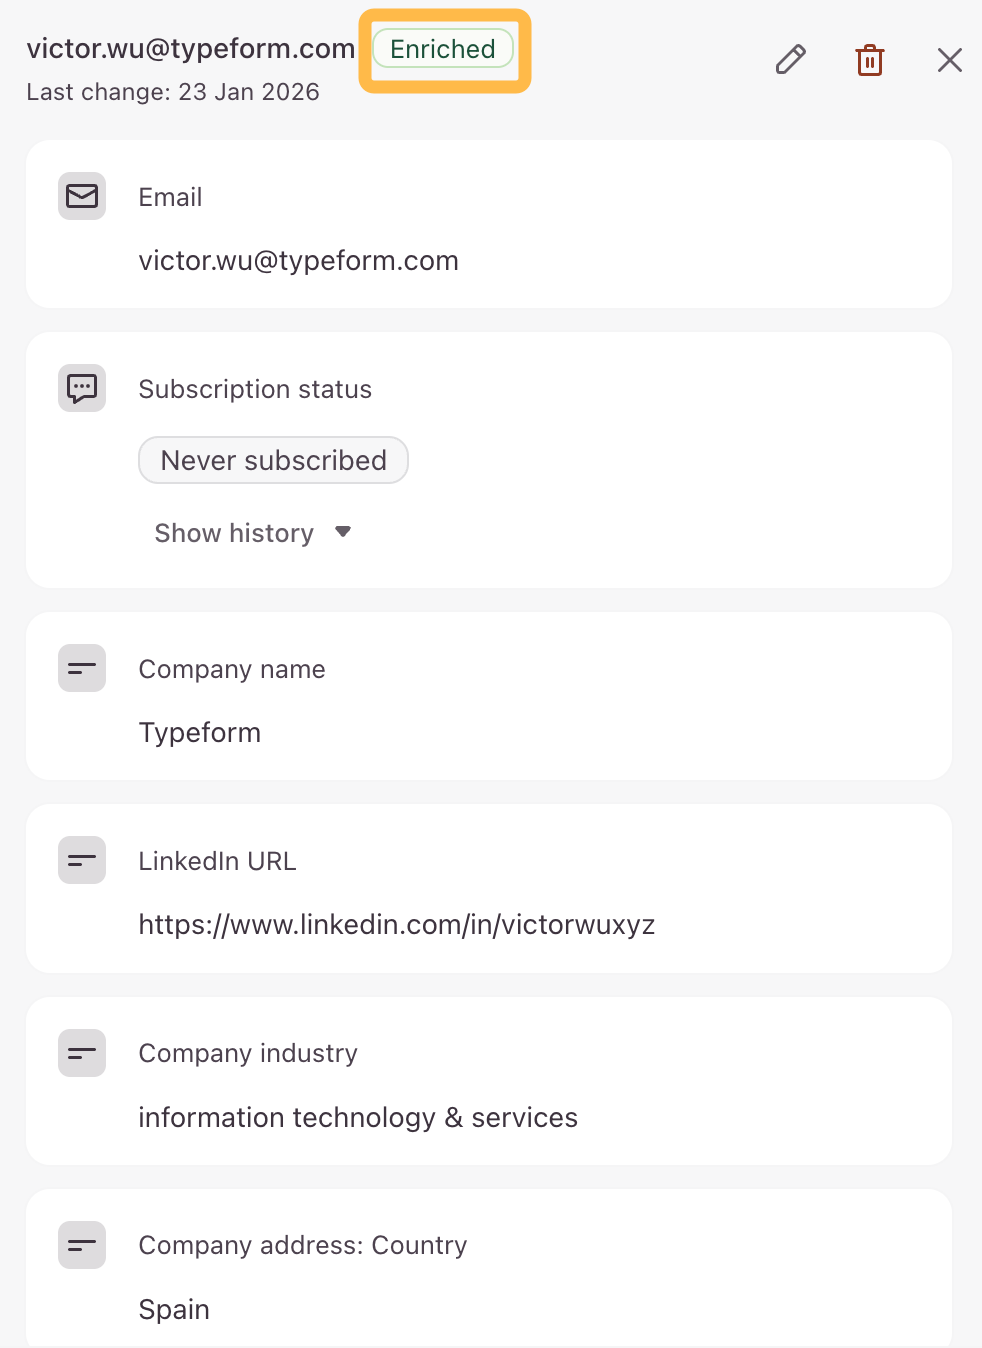Click the Subscription status chat icon
The width and height of the screenshot is (982, 1348).
pyautogui.click(x=82, y=388)
